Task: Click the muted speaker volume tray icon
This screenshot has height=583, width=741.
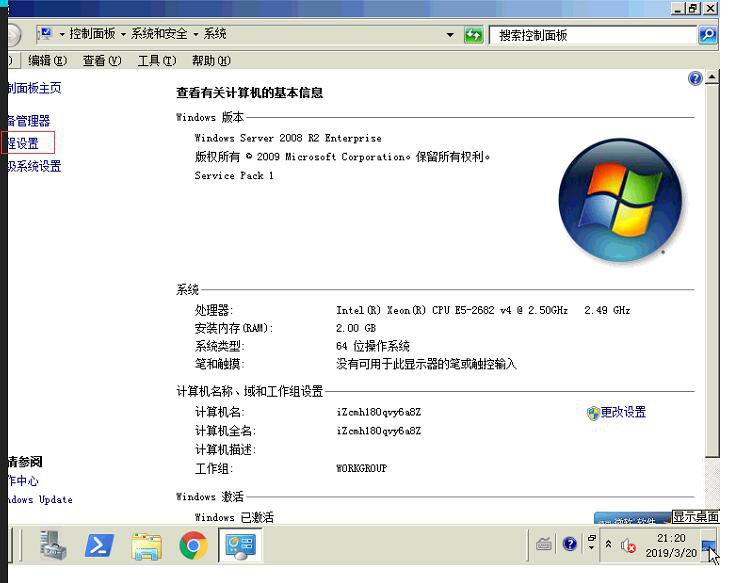Action: [628, 546]
